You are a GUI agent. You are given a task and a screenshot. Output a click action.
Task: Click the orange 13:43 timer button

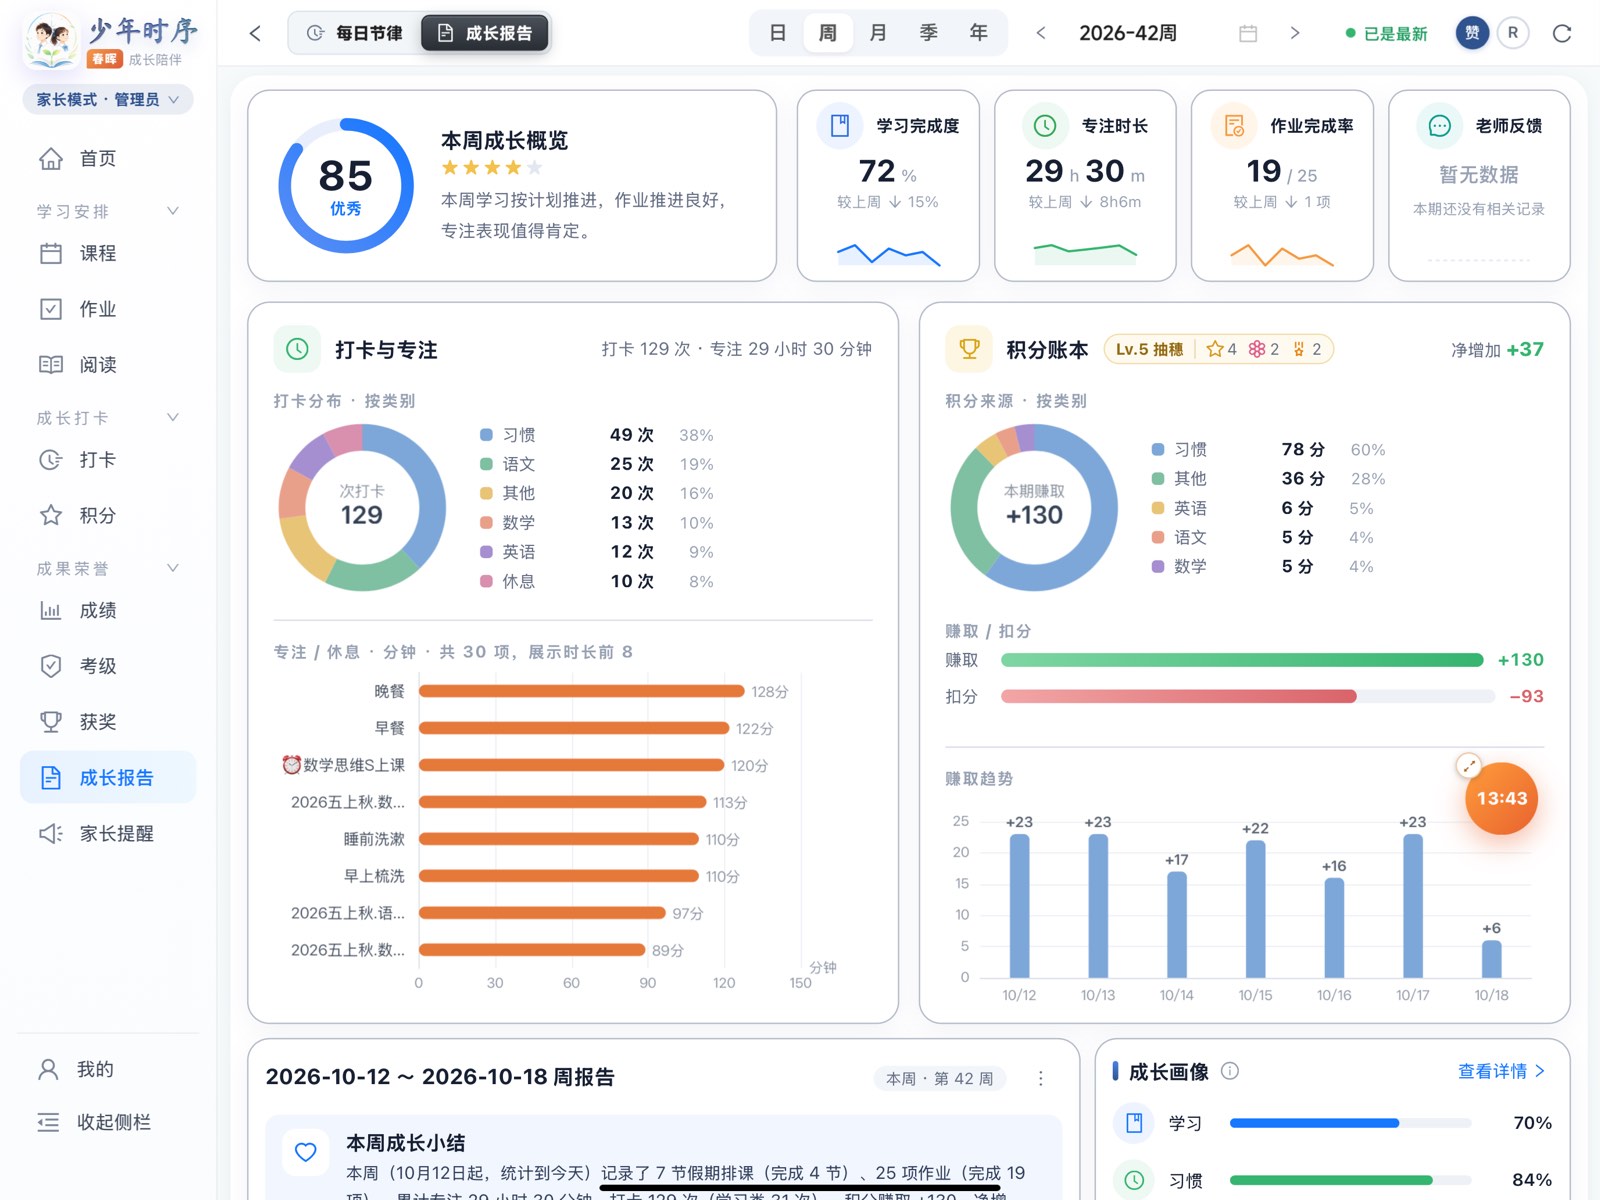pos(1502,798)
